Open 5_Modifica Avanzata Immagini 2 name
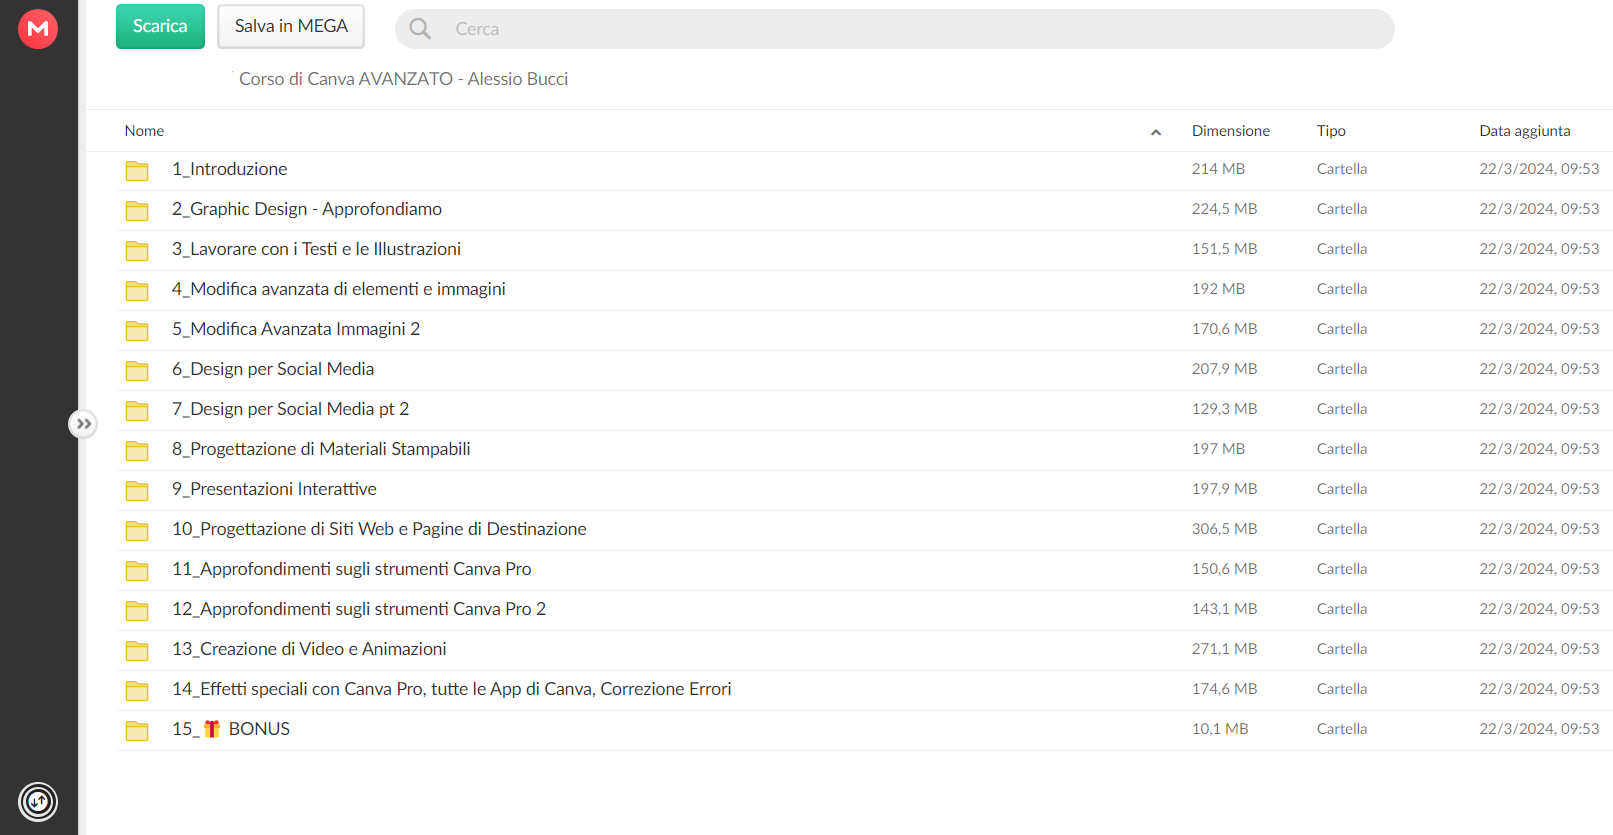This screenshot has height=835, width=1613. tap(295, 329)
